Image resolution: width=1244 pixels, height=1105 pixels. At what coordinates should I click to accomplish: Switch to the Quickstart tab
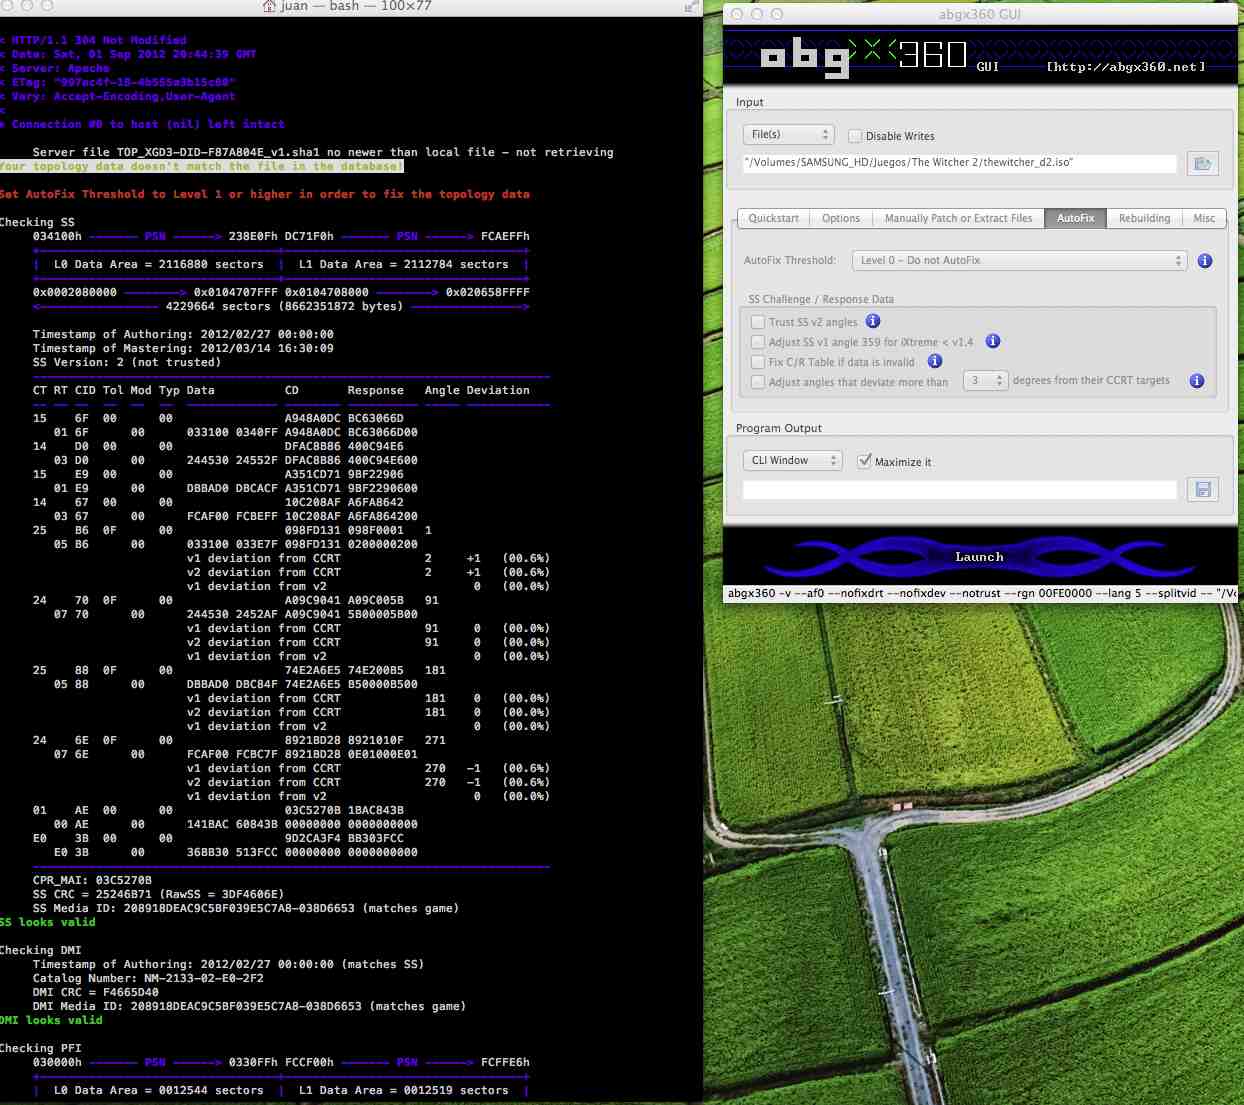773,218
